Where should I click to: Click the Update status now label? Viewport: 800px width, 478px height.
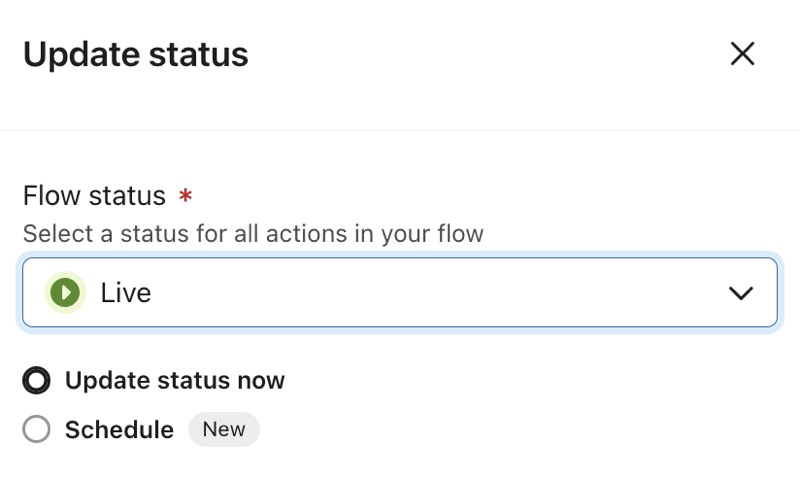(x=175, y=380)
